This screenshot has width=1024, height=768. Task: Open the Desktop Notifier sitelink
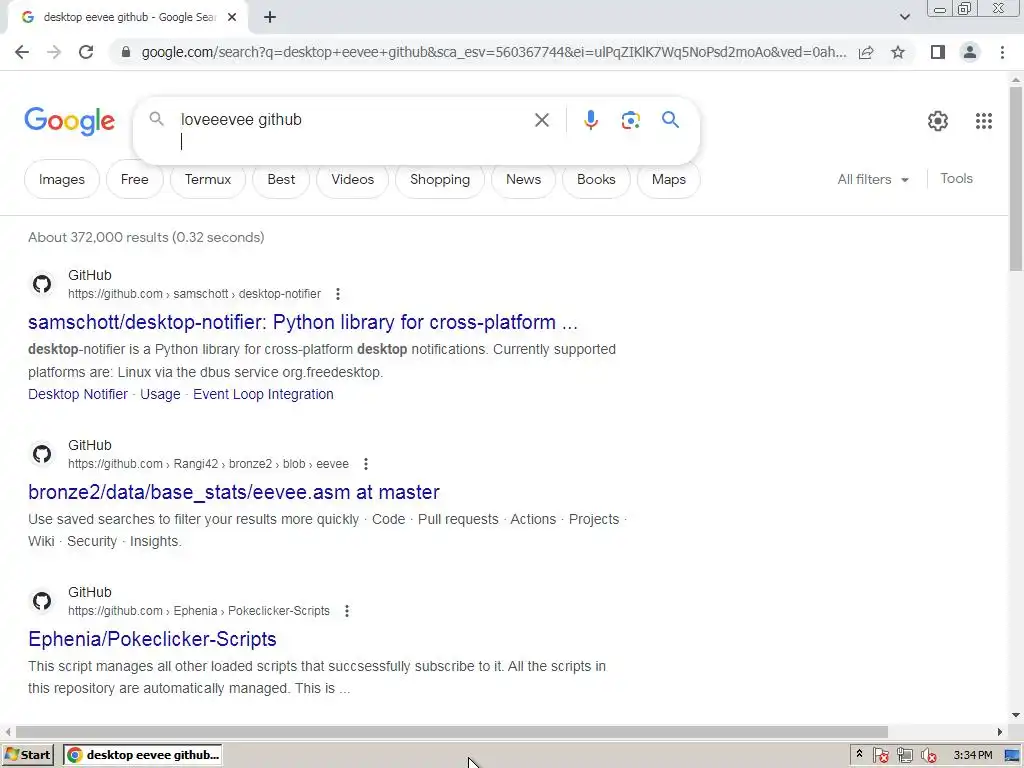[x=78, y=394]
